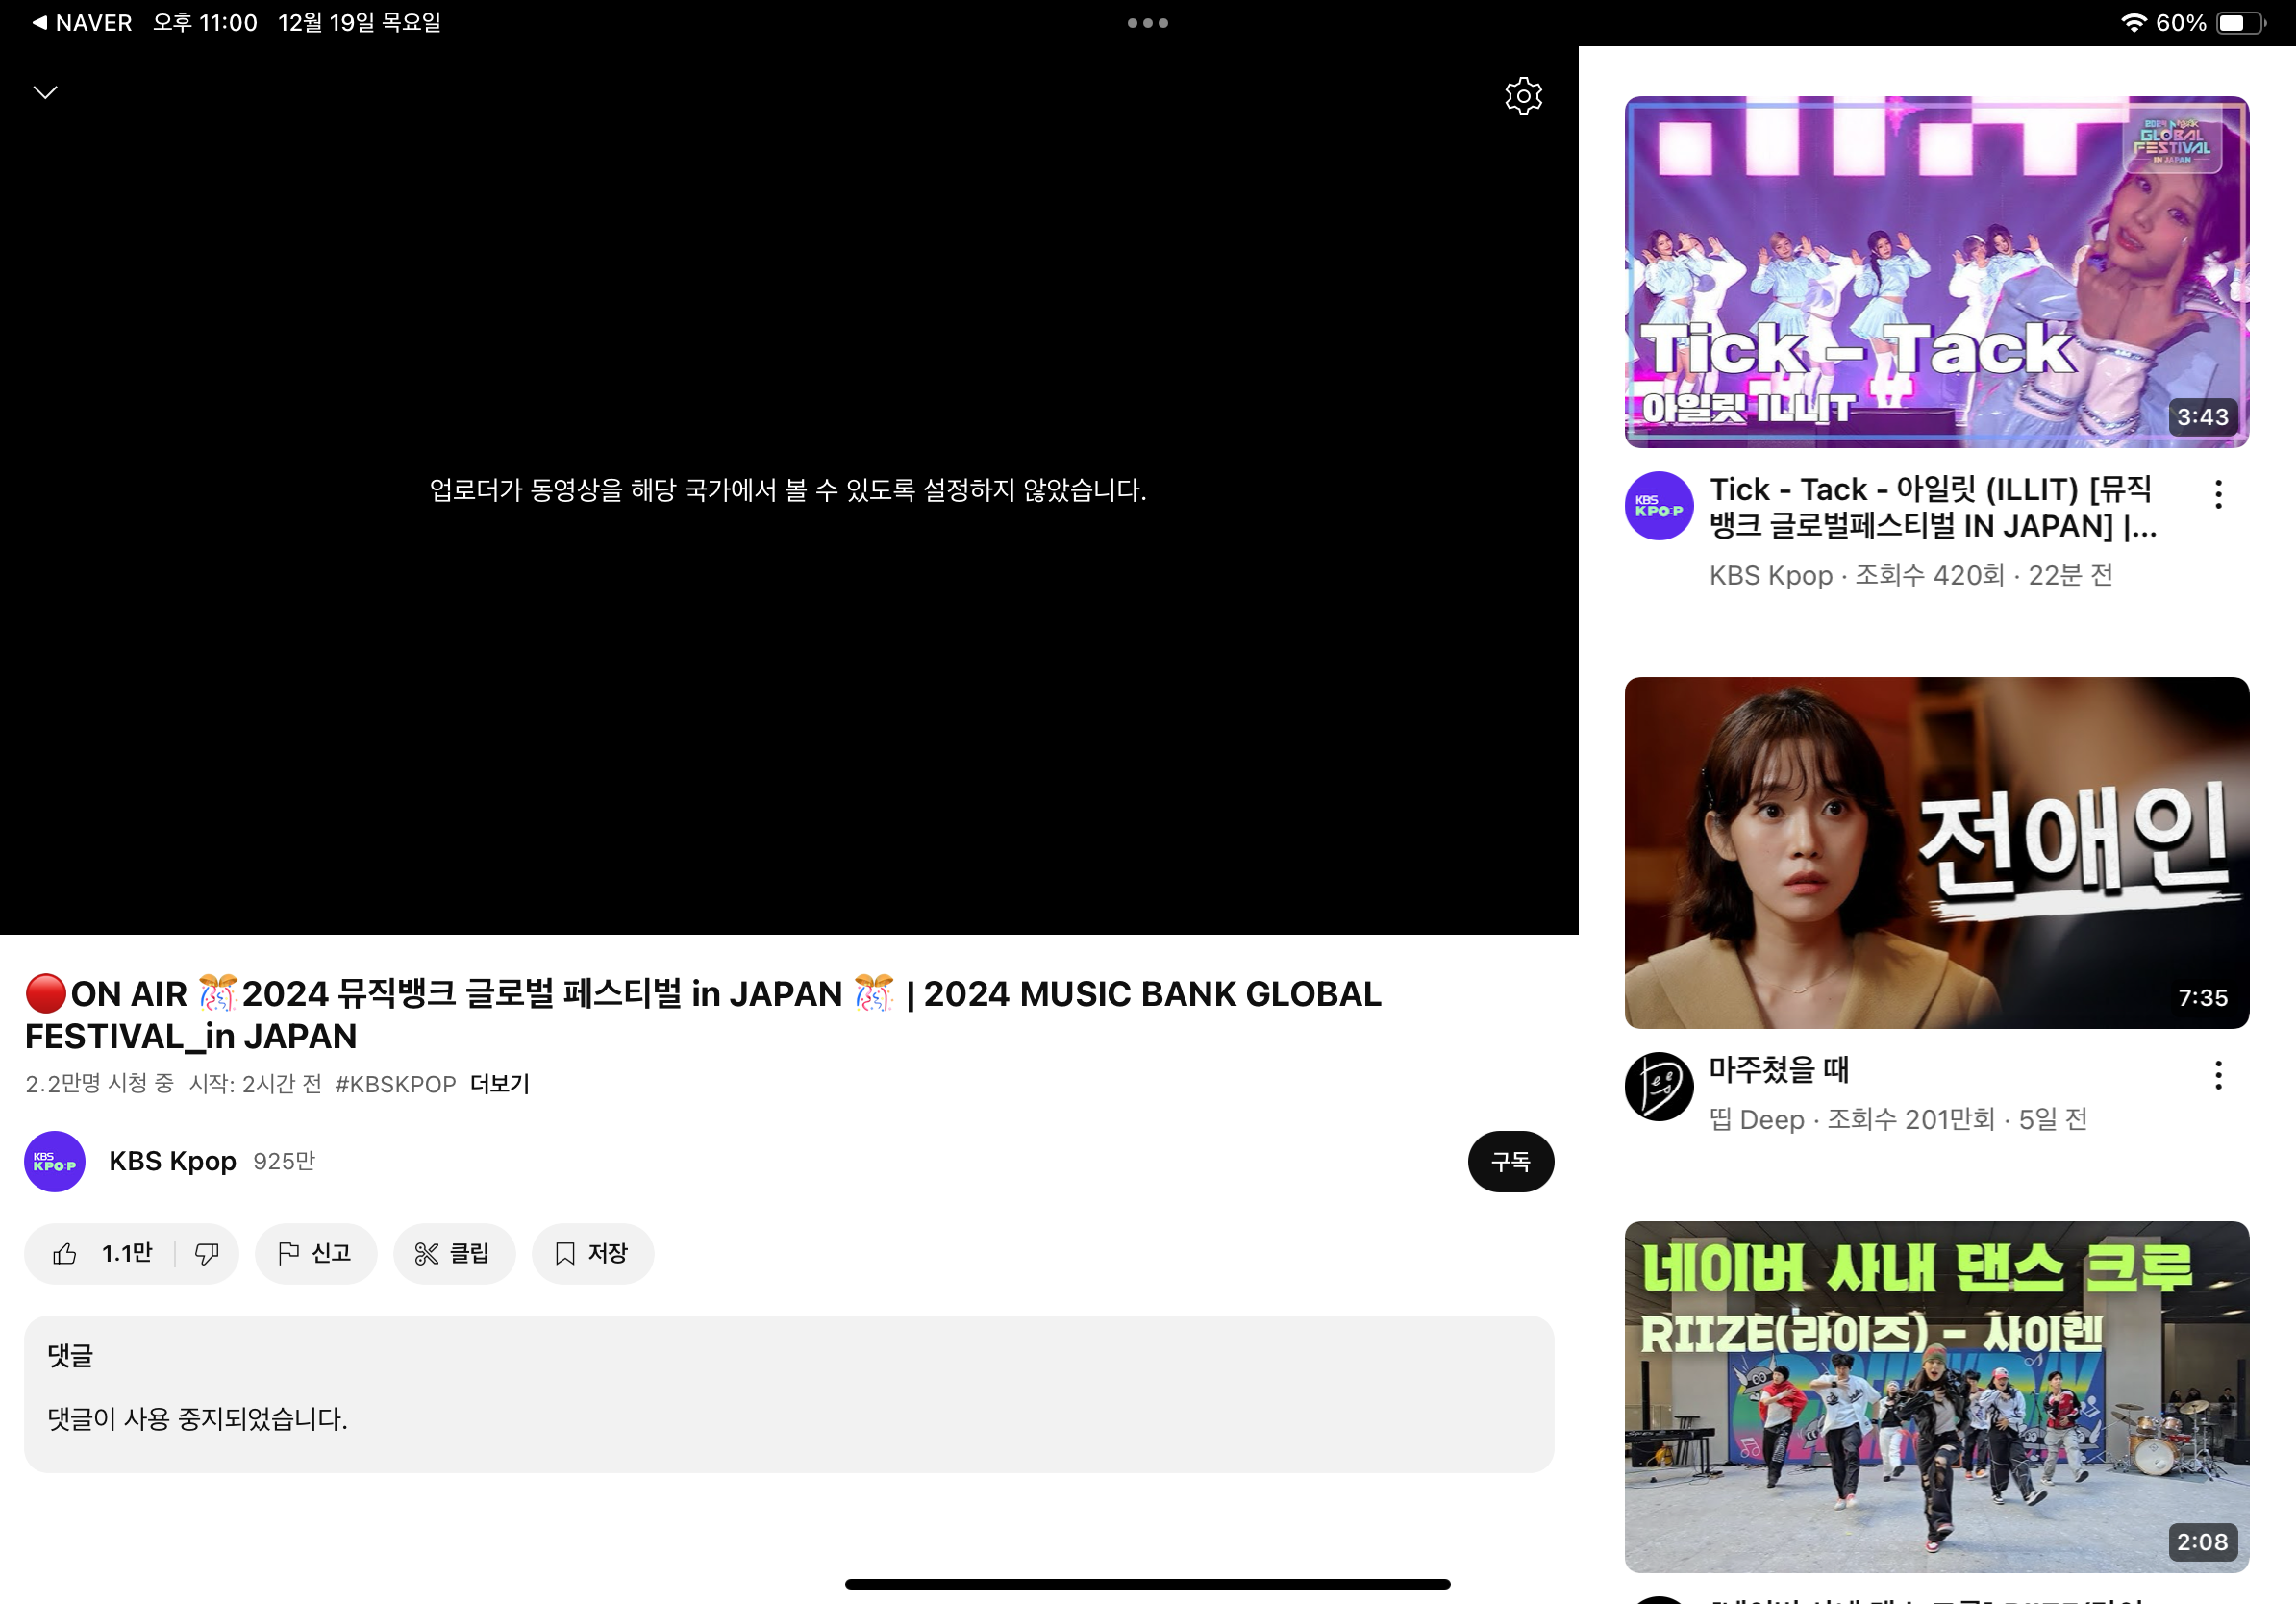
Task: Open KBS Kpop channel avatar below title
Action: click(x=55, y=1161)
